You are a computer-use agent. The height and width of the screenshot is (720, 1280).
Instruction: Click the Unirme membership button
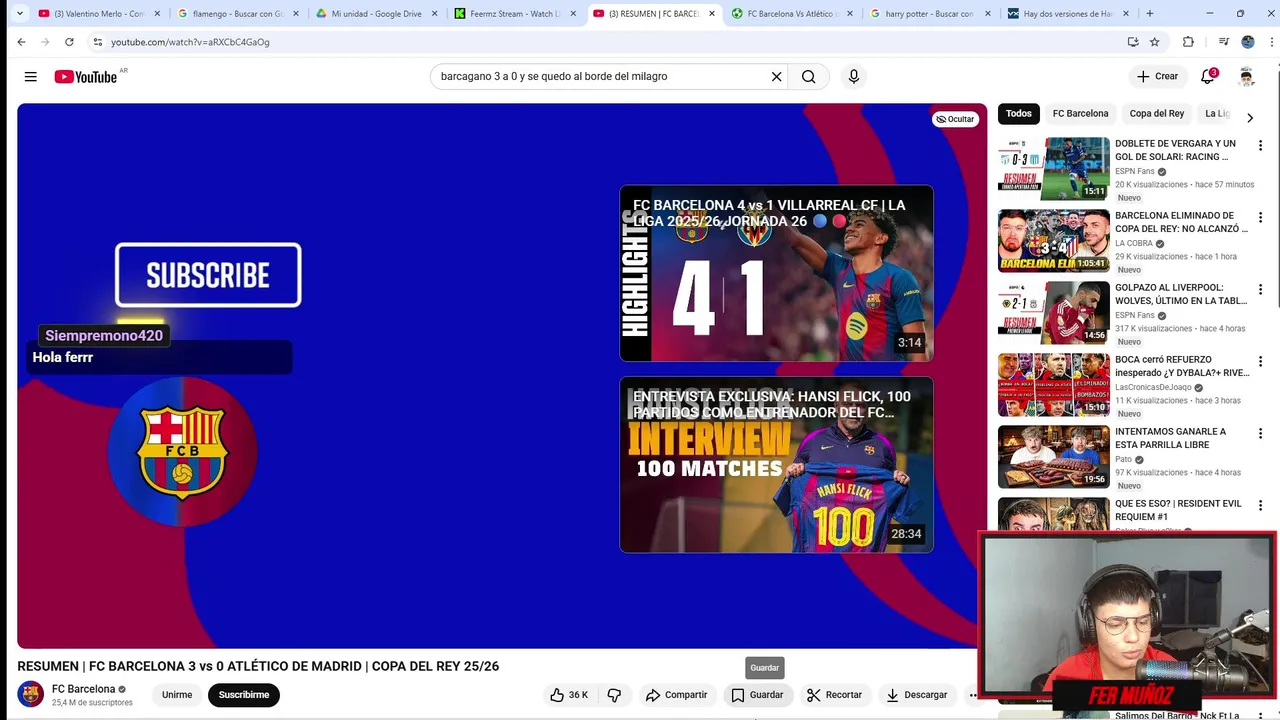pyautogui.click(x=177, y=695)
